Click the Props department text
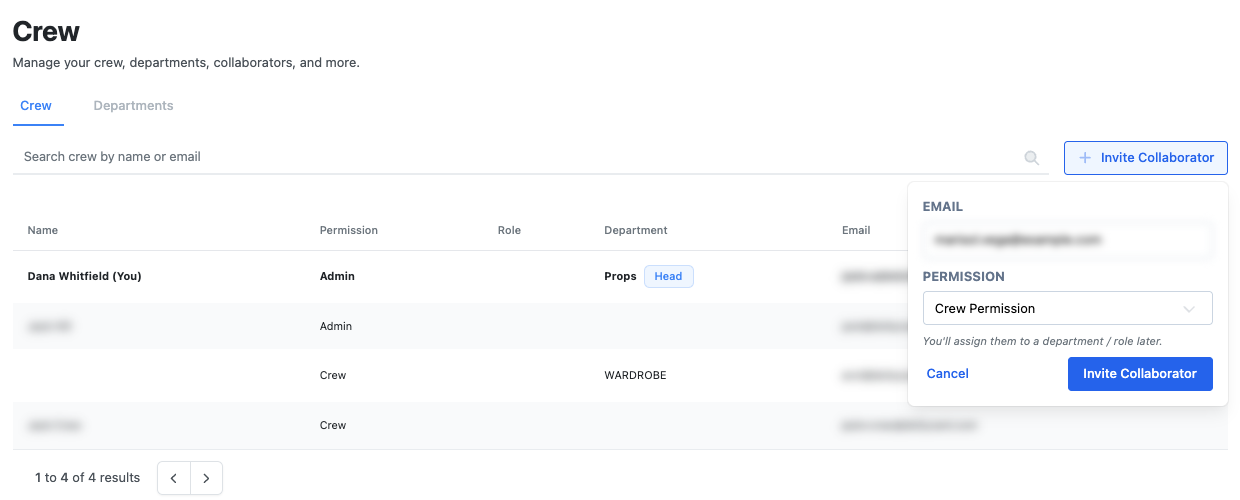This screenshot has height=500, width=1240. coord(620,277)
